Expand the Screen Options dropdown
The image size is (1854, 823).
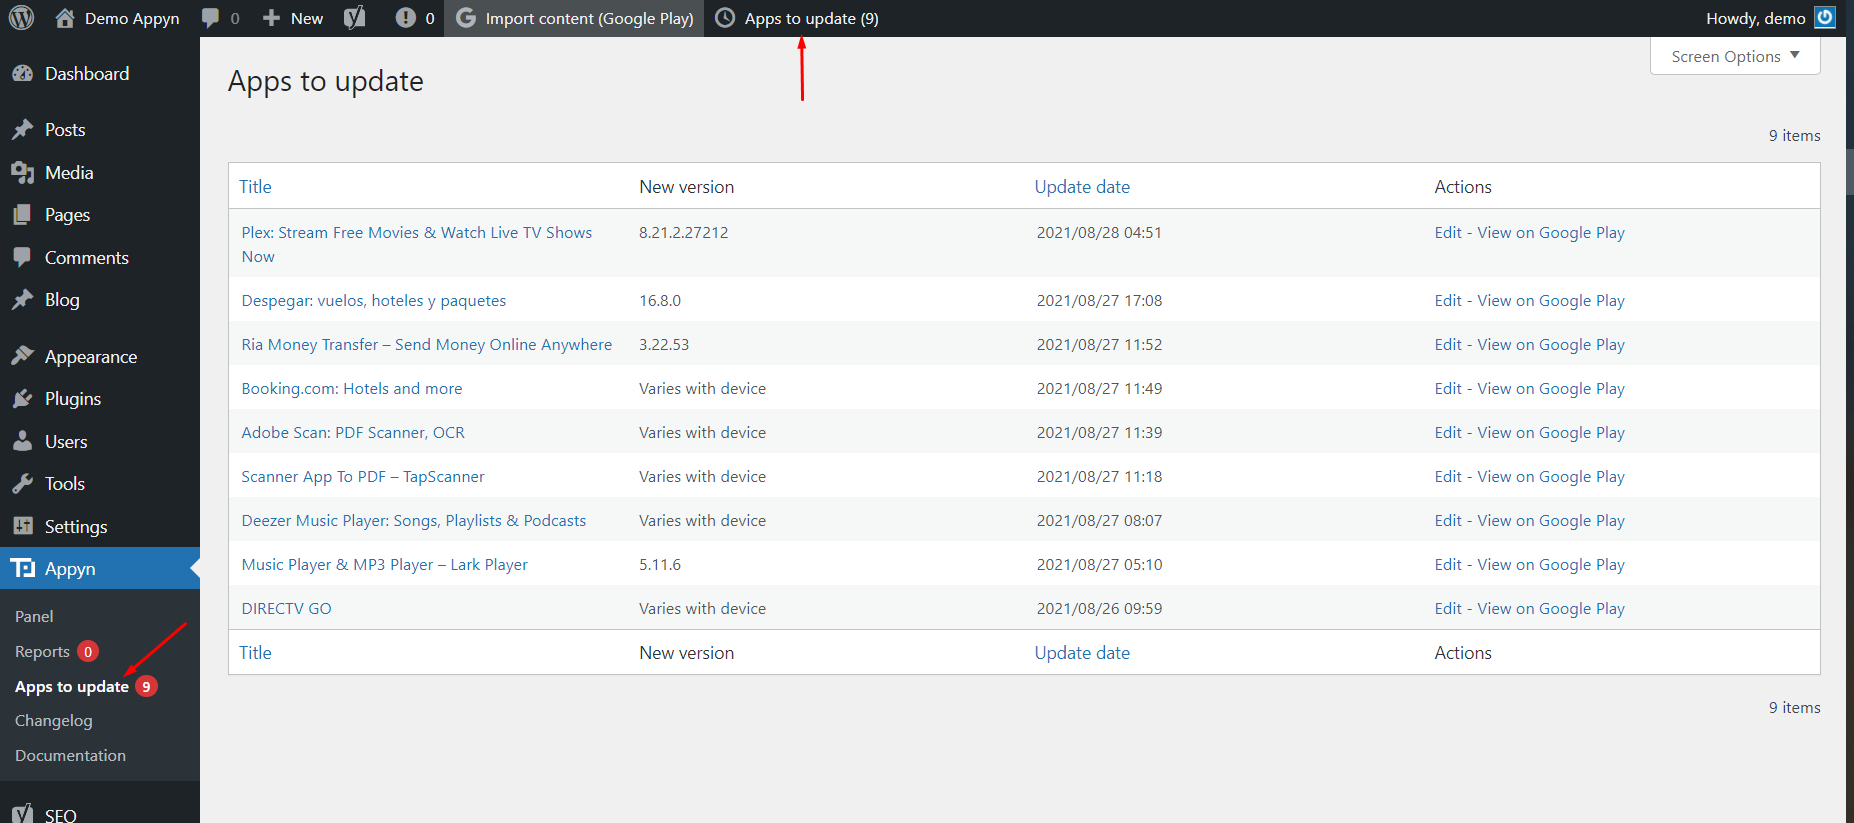1735,56
